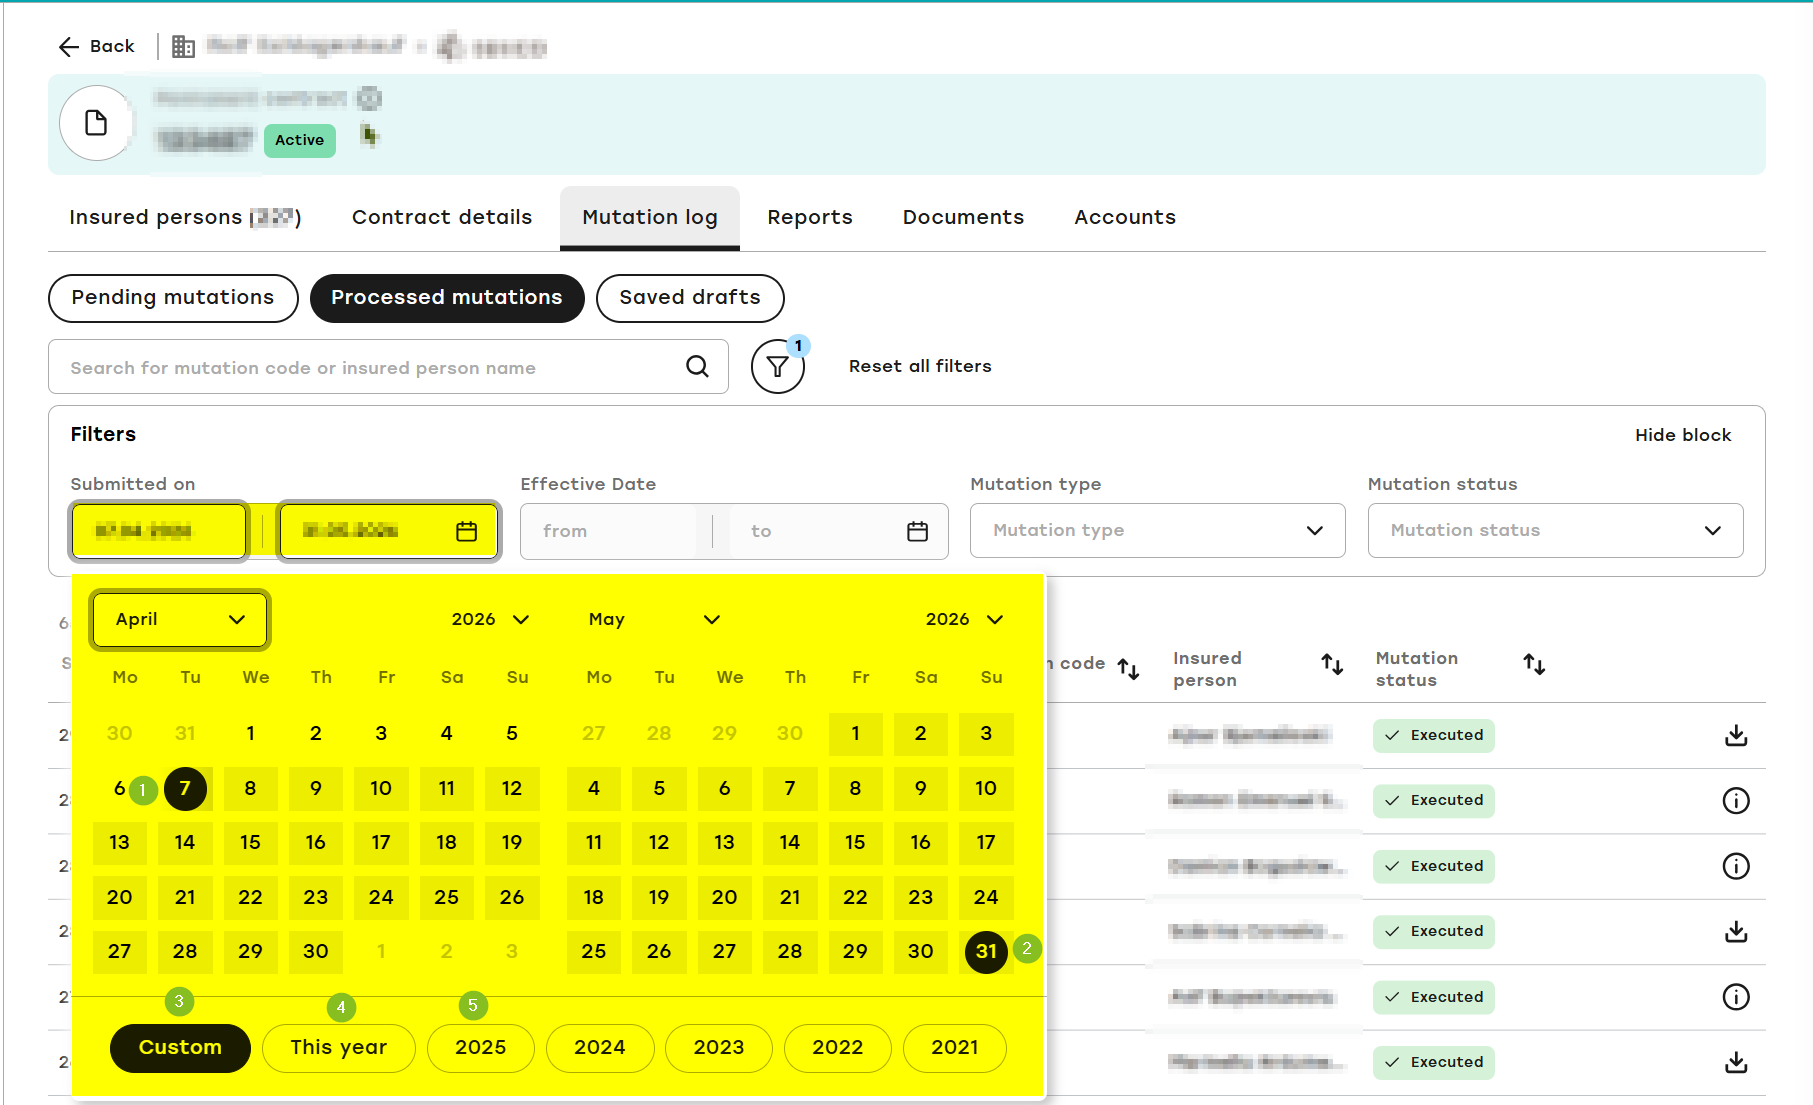Click the Active status badge
This screenshot has height=1105, width=1813.
[x=300, y=140]
